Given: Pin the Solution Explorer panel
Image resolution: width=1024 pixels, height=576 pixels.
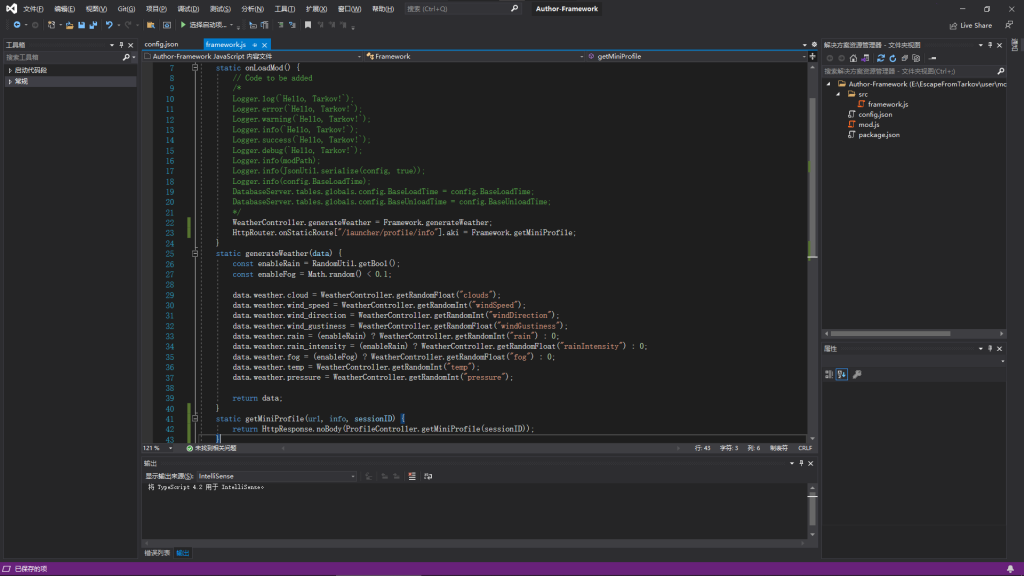Looking at the screenshot, I should (990, 45).
